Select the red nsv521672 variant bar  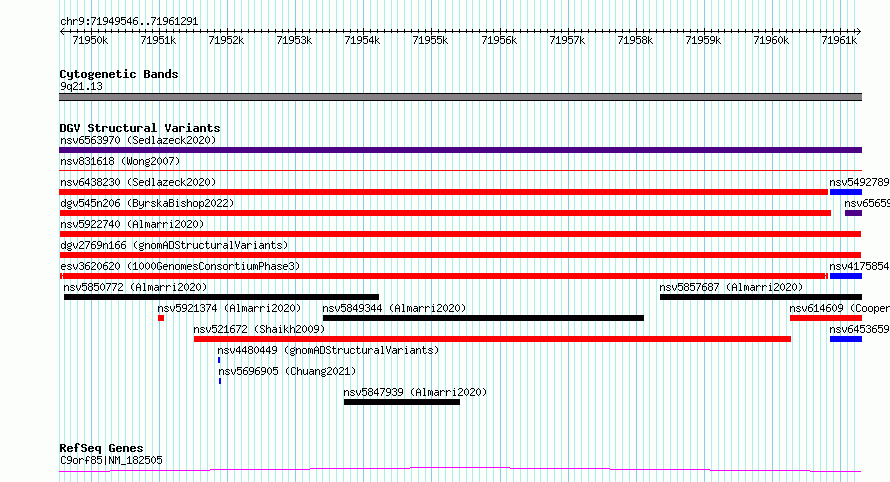[492, 339]
